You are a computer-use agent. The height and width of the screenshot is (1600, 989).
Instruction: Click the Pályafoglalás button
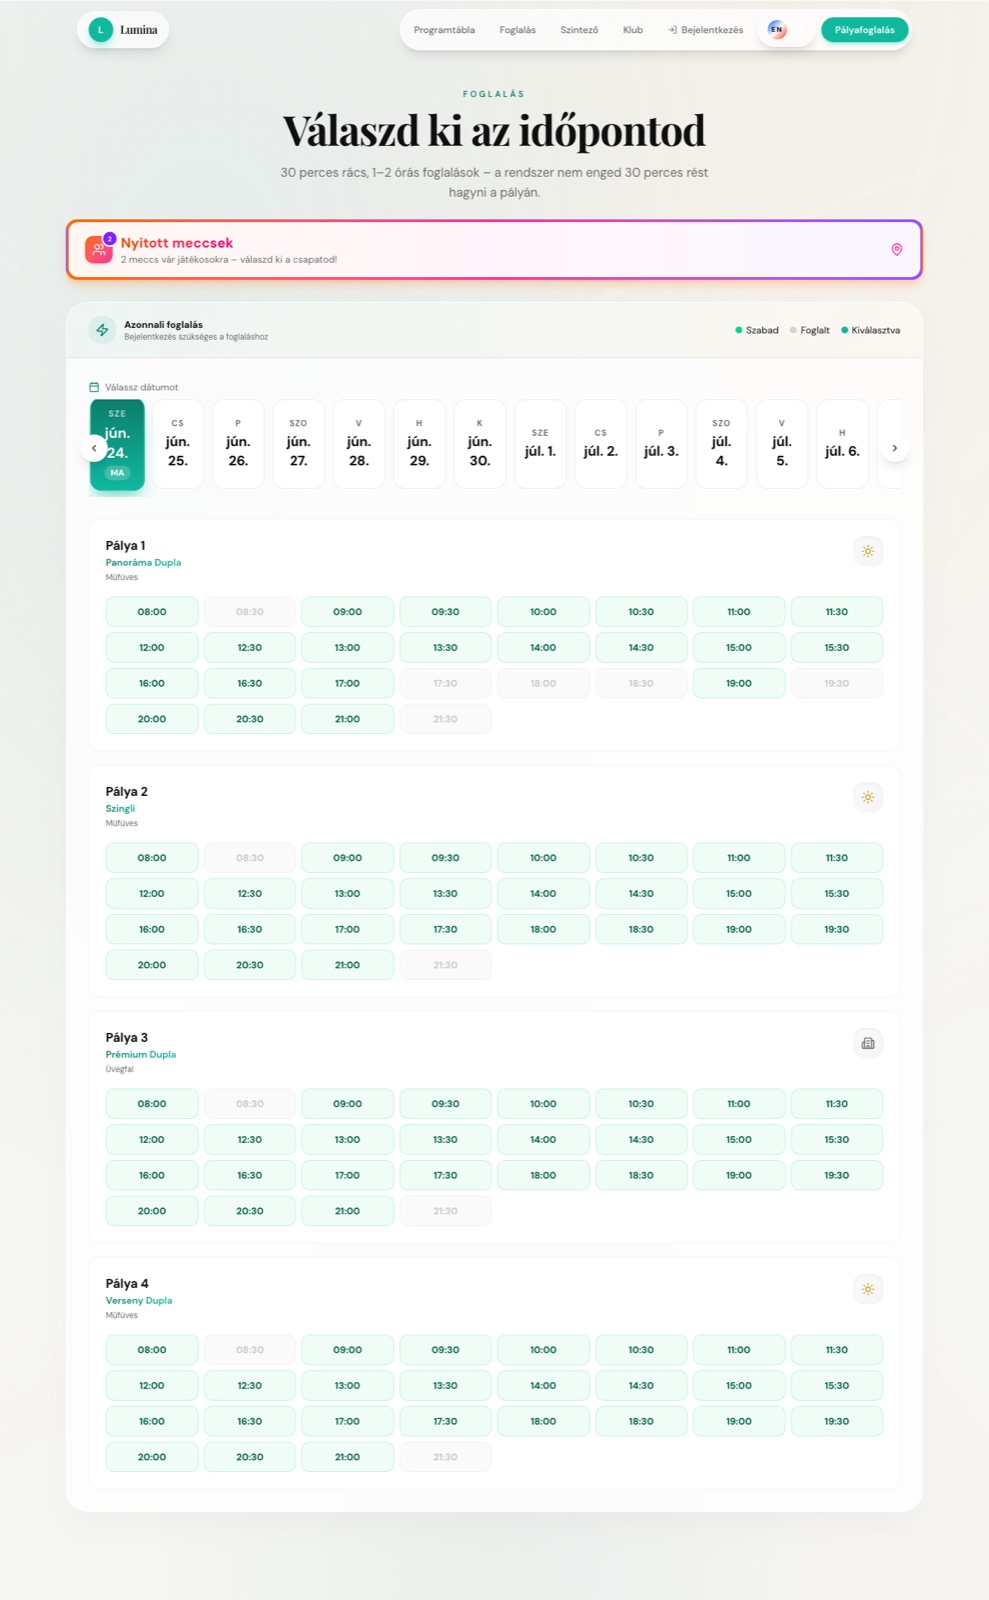(x=865, y=30)
